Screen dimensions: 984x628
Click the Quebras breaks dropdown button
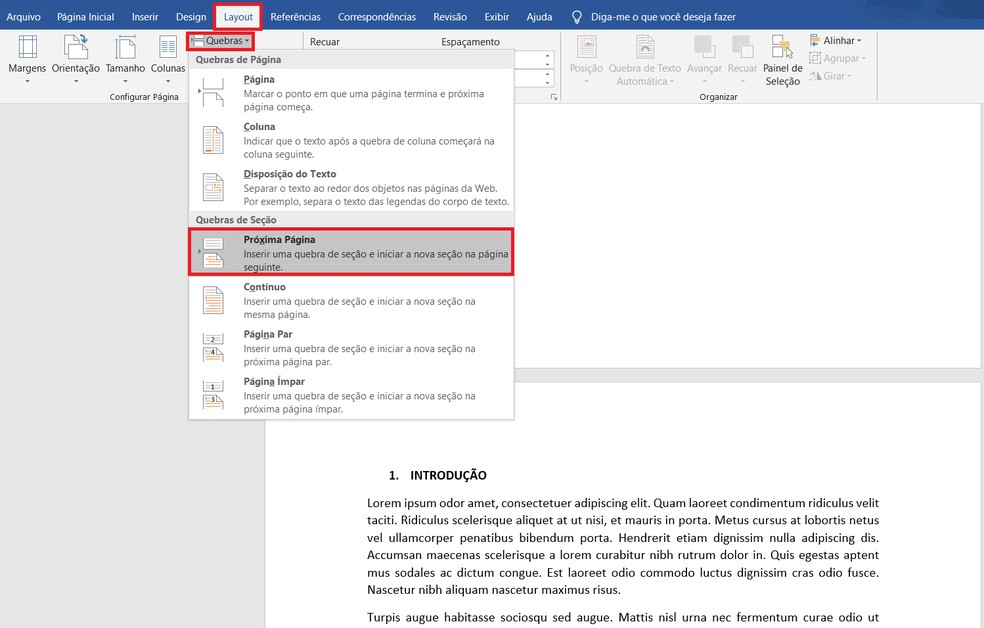220,41
